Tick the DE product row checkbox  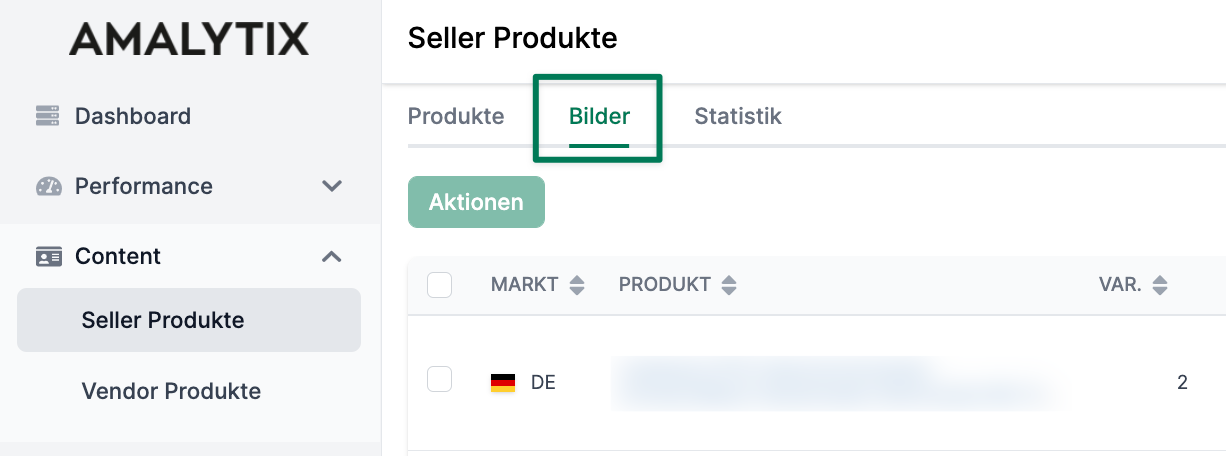(x=439, y=379)
